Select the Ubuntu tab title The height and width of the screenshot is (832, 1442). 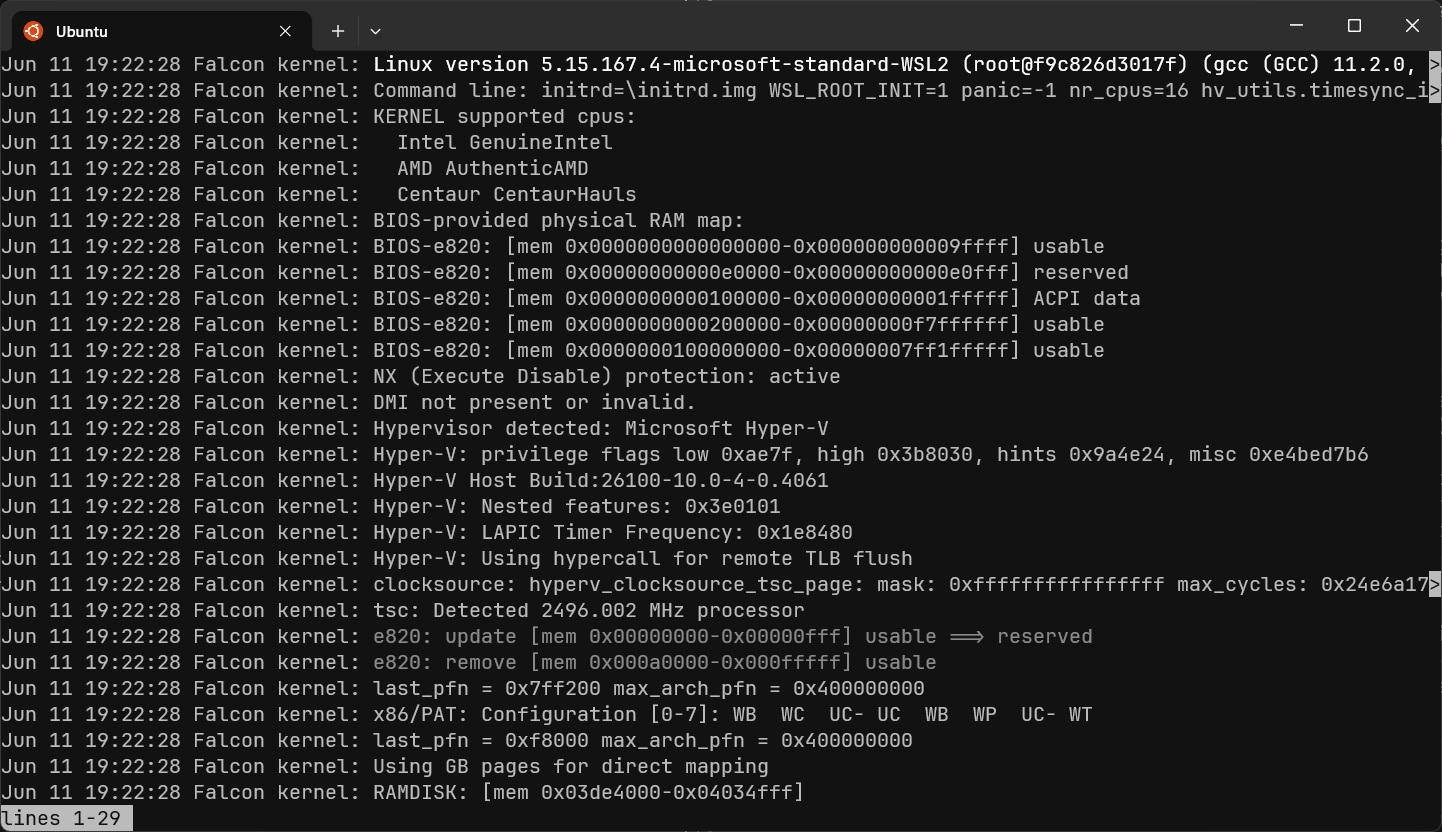click(82, 31)
